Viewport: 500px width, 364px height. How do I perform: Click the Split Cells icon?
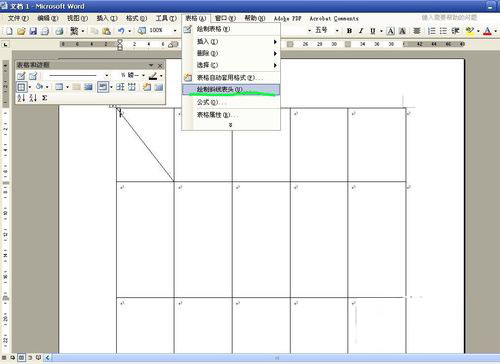pyautogui.click(x=88, y=87)
